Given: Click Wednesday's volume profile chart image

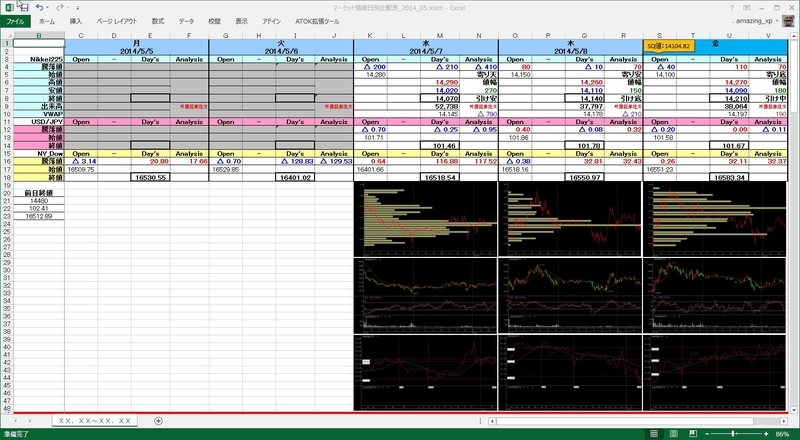Looking at the screenshot, I should (x=425, y=219).
